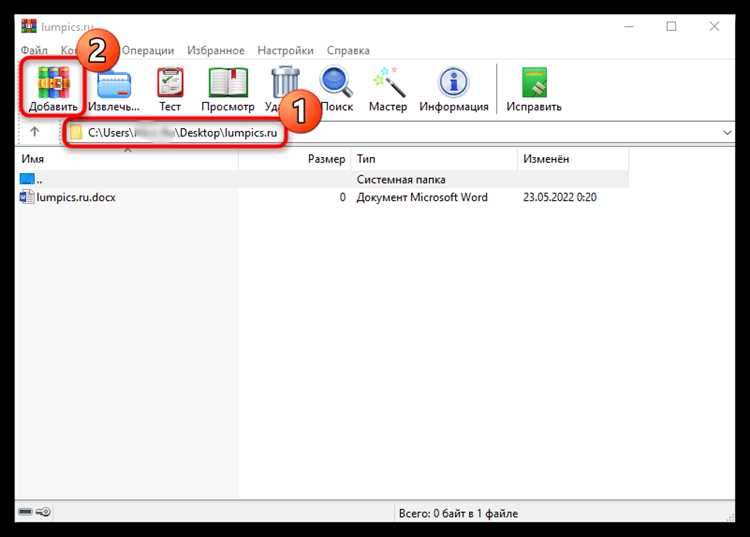Click the key password icon in status bar
The height and width of the screenshot is (537, 750).
click(43, 512)
